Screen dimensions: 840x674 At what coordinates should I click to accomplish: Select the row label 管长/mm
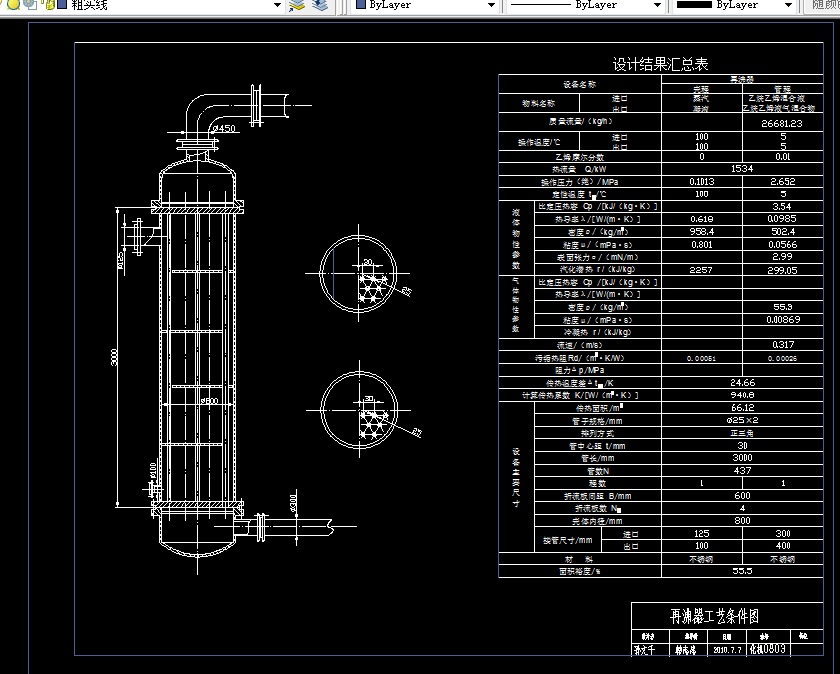597,459
